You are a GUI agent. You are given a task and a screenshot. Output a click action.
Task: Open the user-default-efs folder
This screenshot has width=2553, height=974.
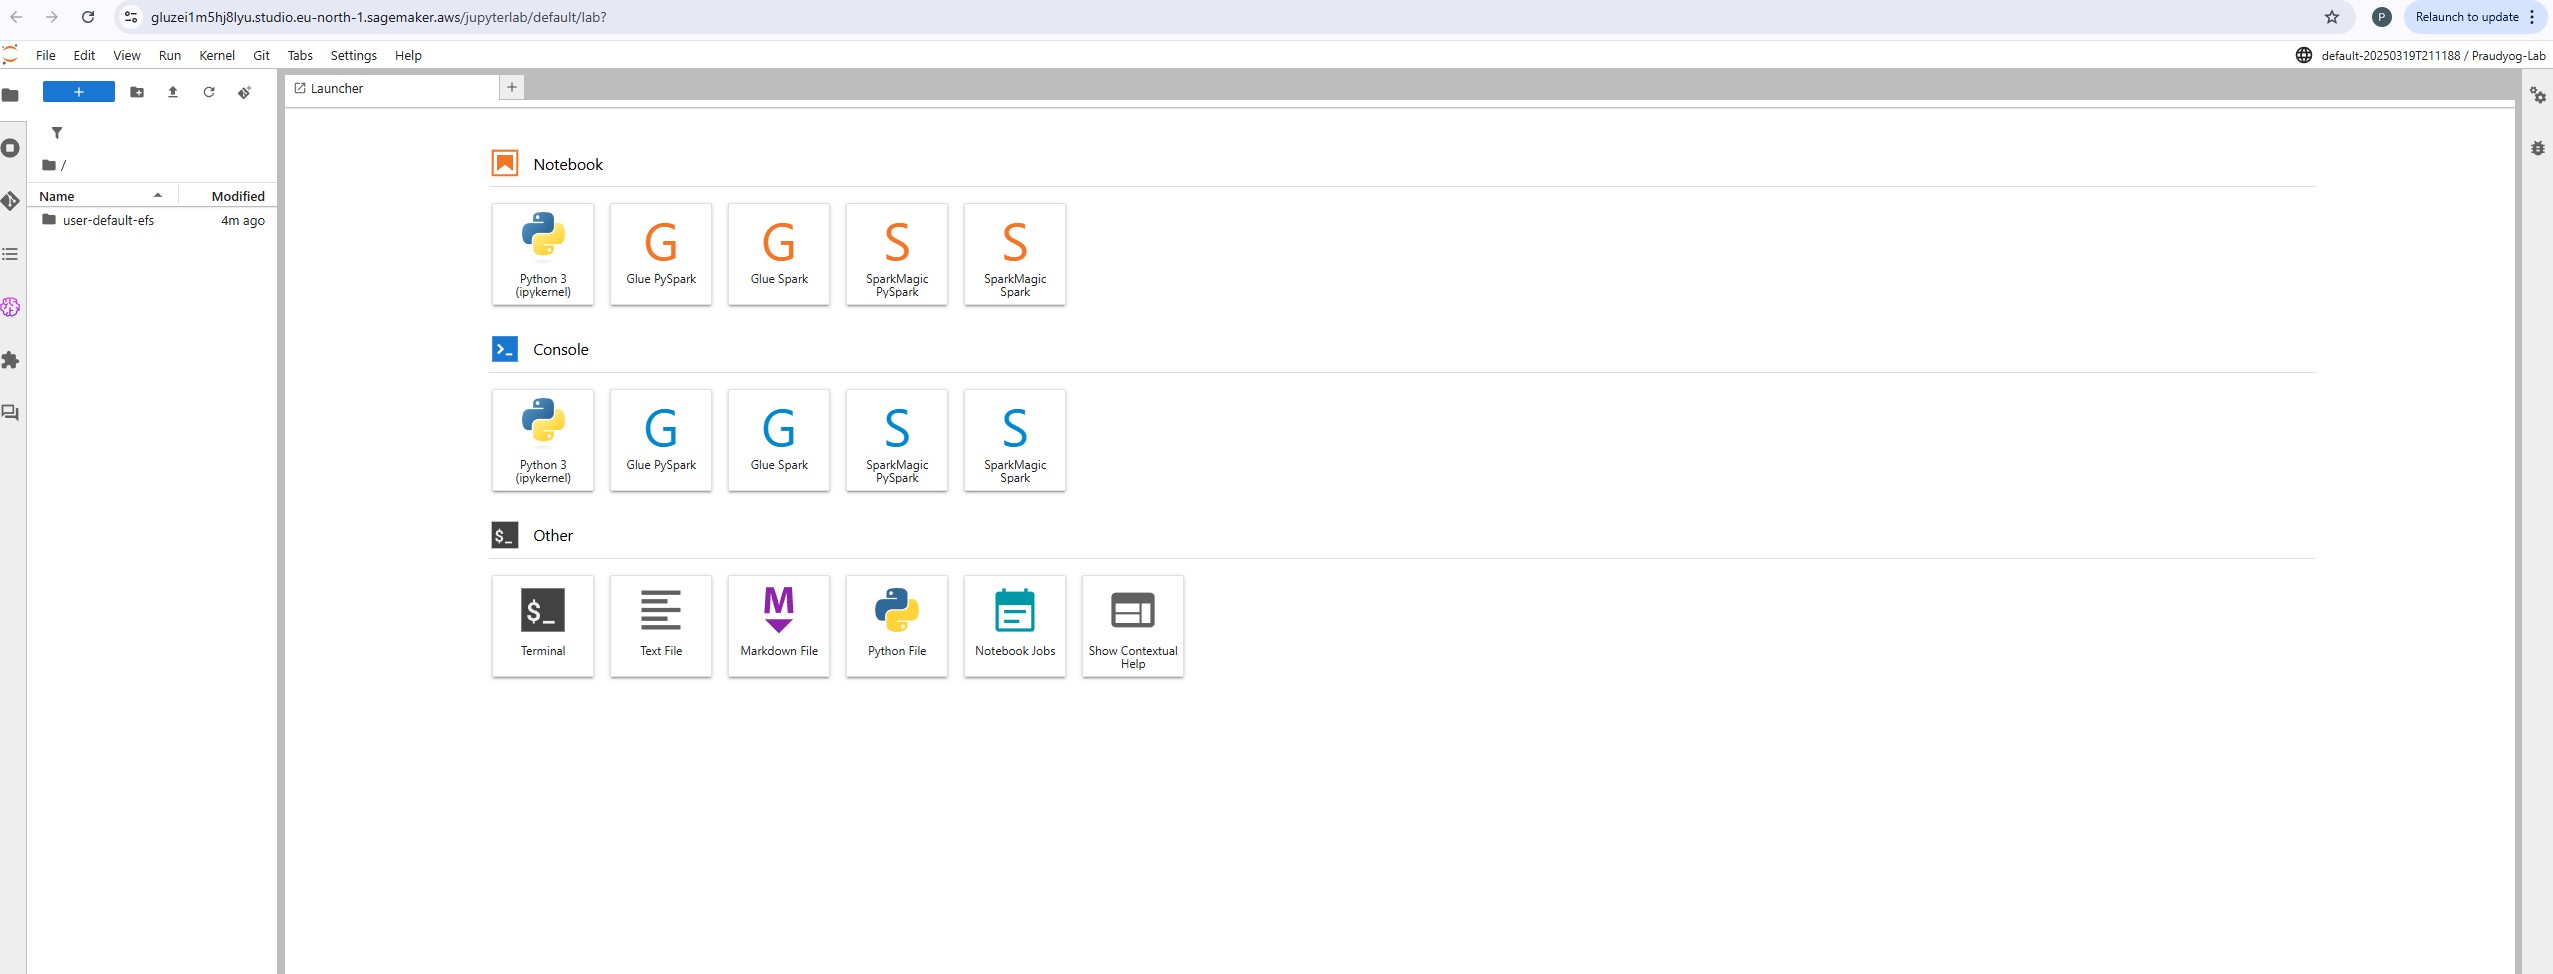pos(108,220)
